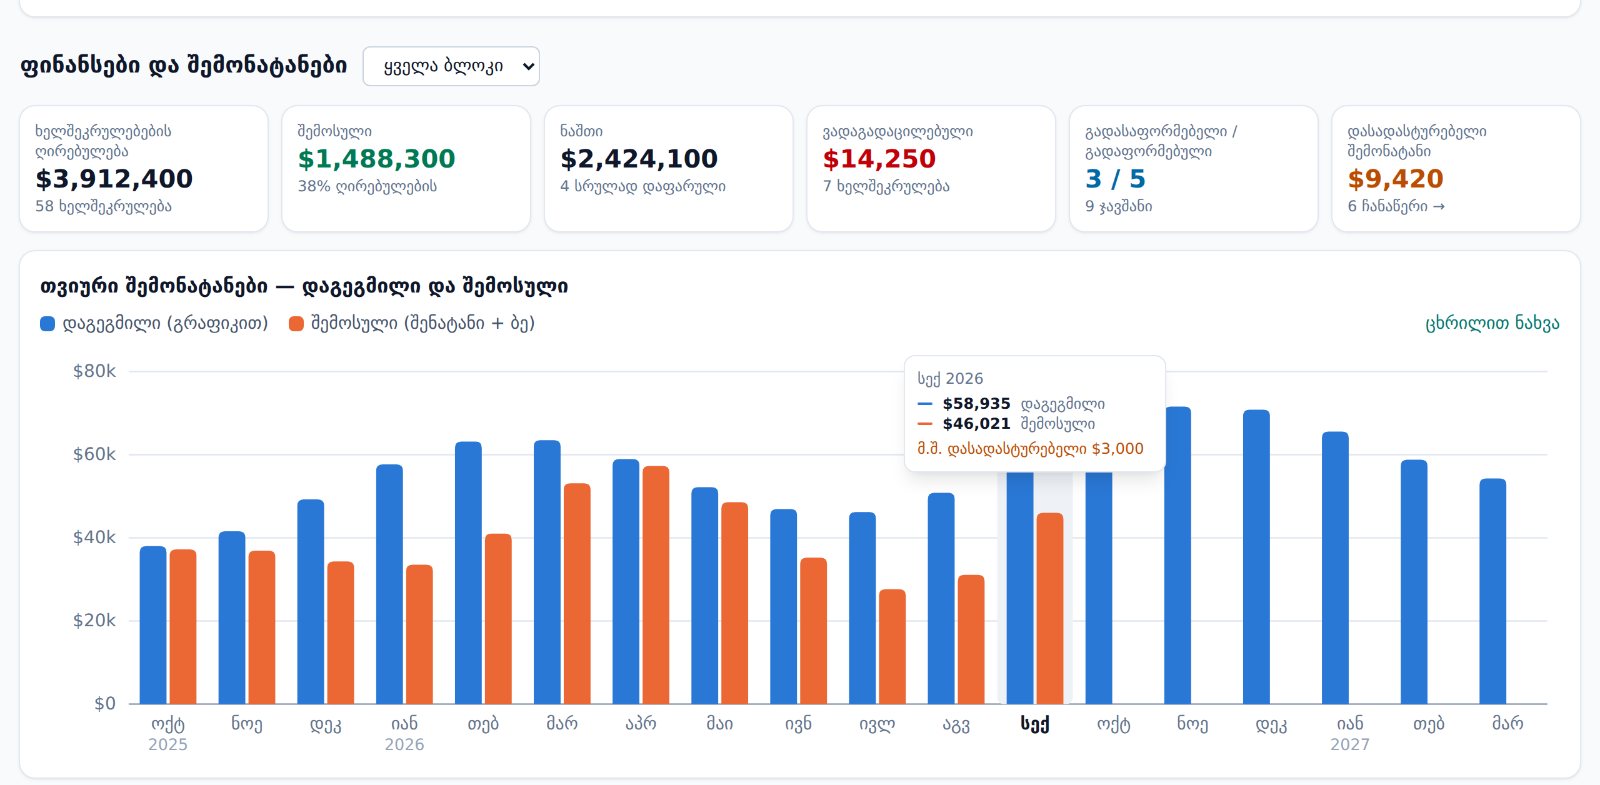Click the blue planned bar for February 2027
The image size is (1600, 785).
click(1414, 582)
